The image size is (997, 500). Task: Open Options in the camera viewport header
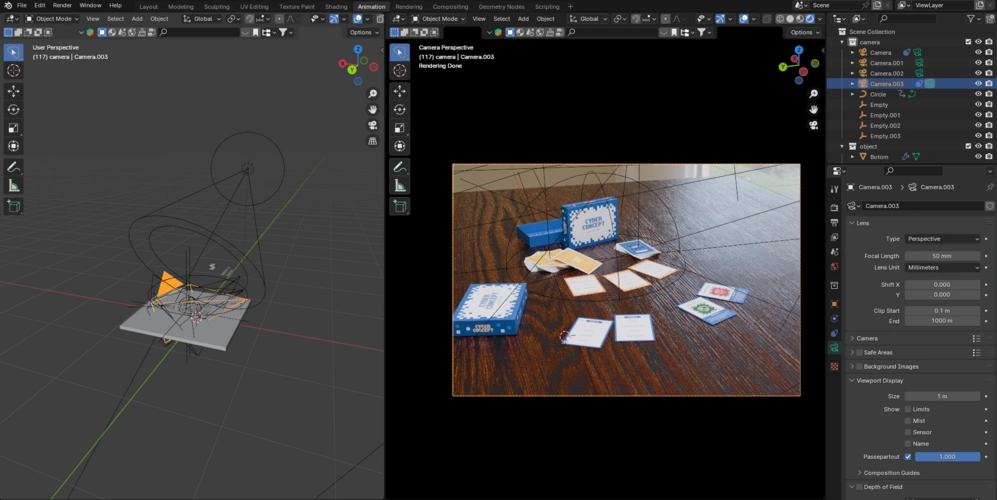click(x=804, y=32)
